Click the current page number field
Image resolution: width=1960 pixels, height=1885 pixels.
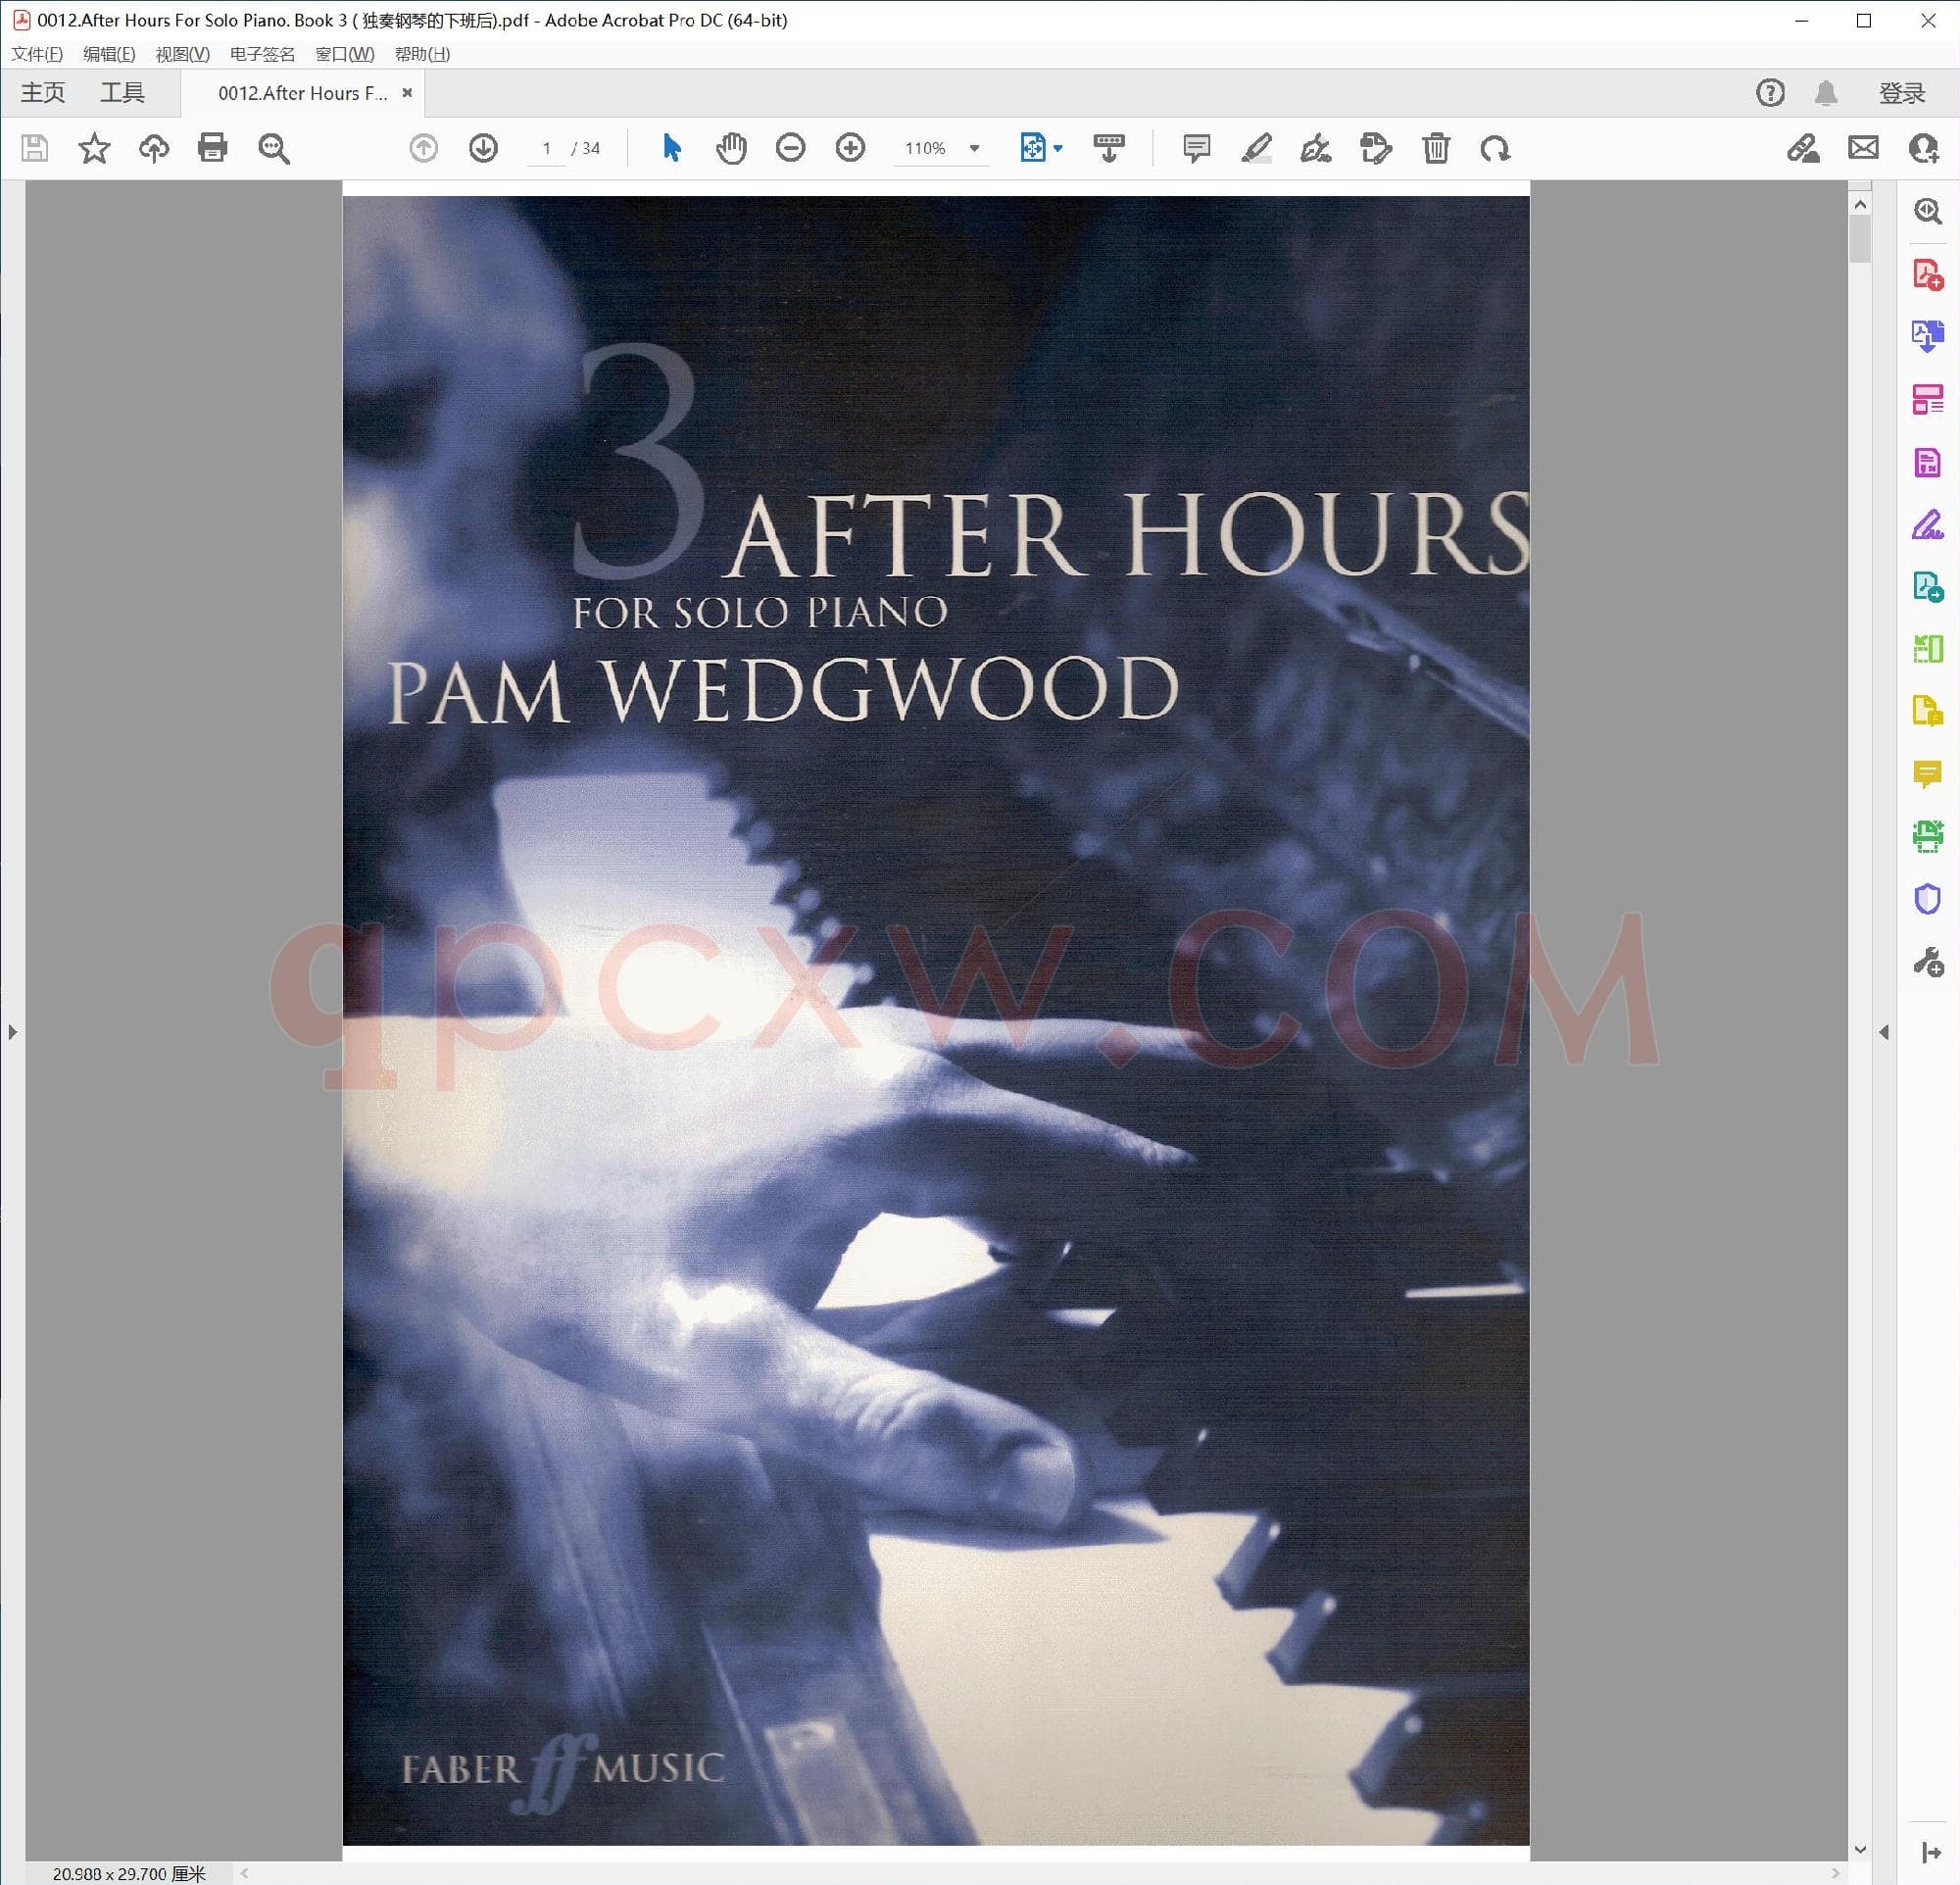[x=546, y=148]
